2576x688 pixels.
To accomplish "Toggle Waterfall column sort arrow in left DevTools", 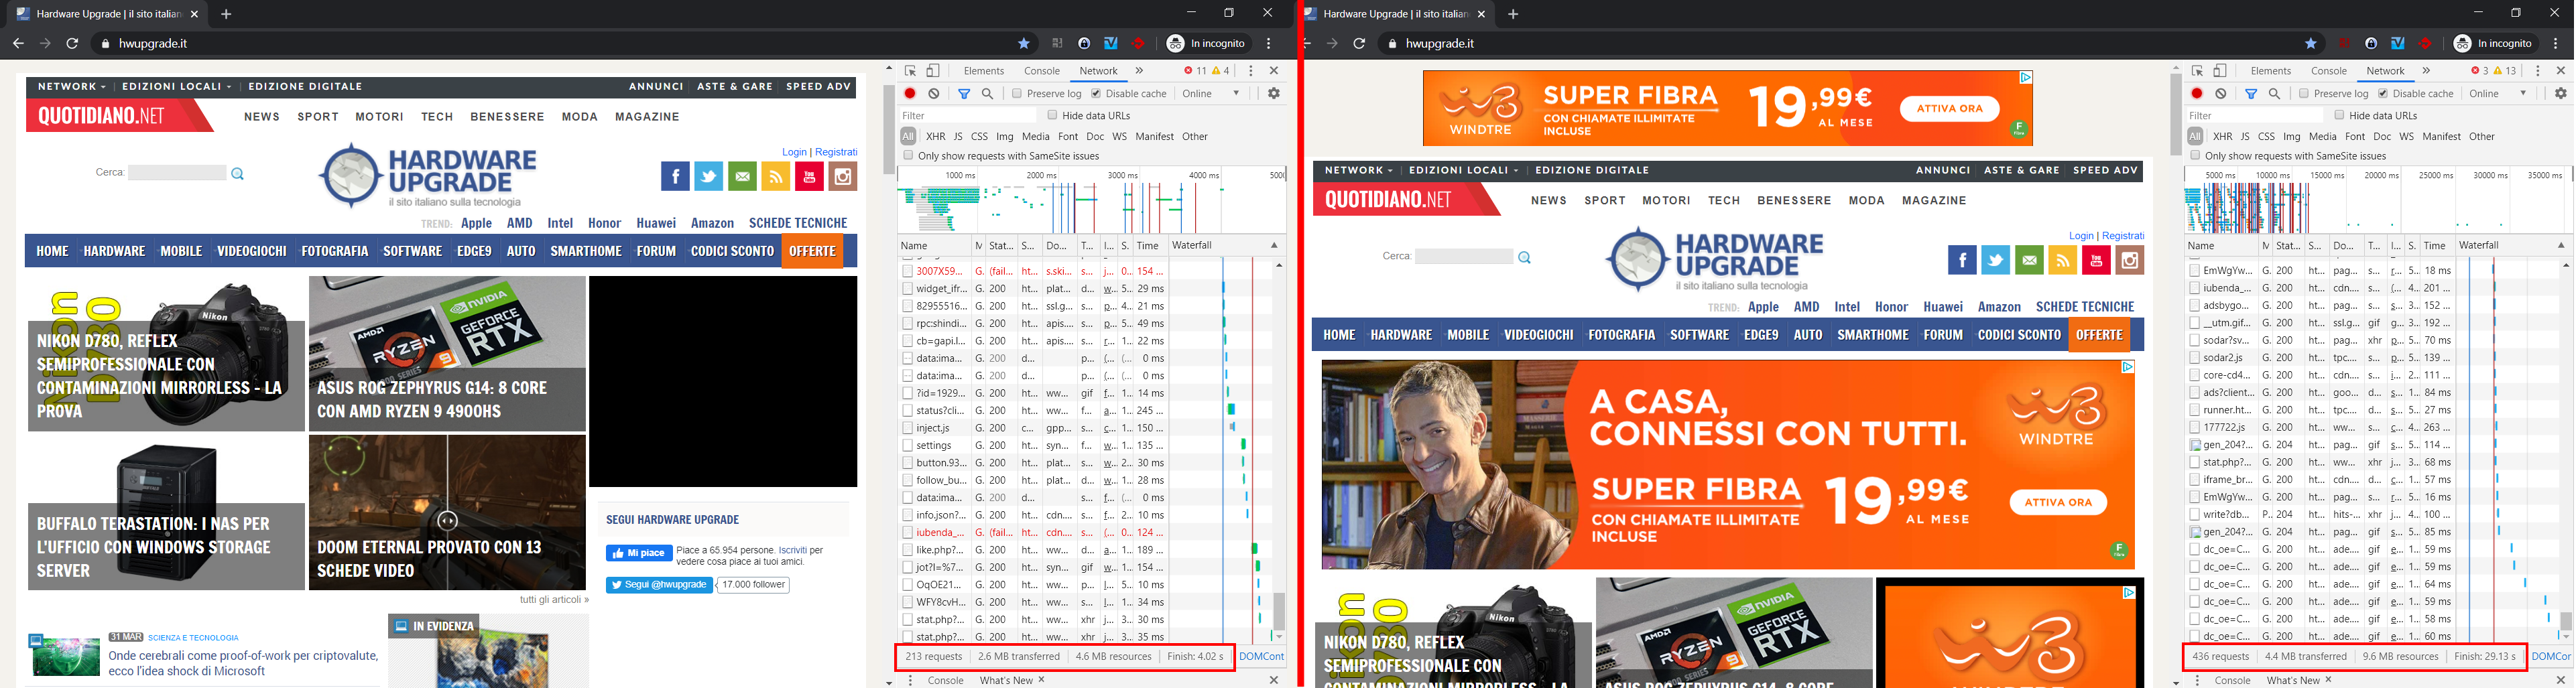I will click(1274, 245).
